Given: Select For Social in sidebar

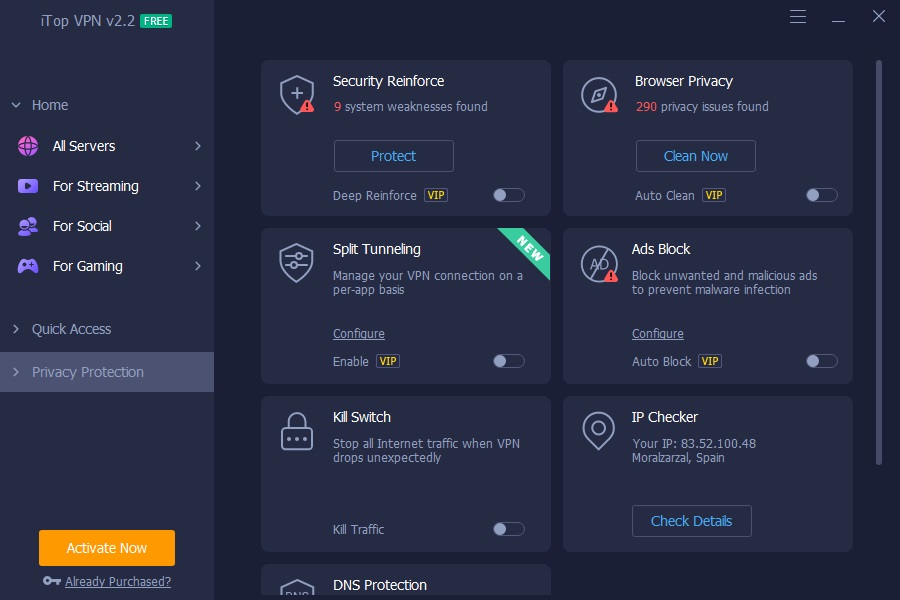Looking at the screenshot, I should coord(107,226).
